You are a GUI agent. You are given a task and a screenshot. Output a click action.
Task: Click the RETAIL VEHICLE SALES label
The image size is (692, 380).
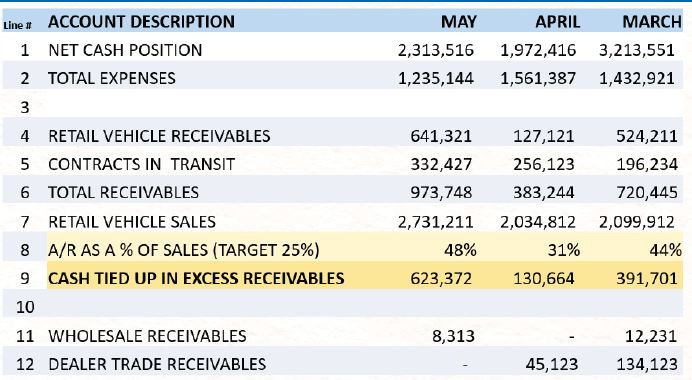point(132,221)
